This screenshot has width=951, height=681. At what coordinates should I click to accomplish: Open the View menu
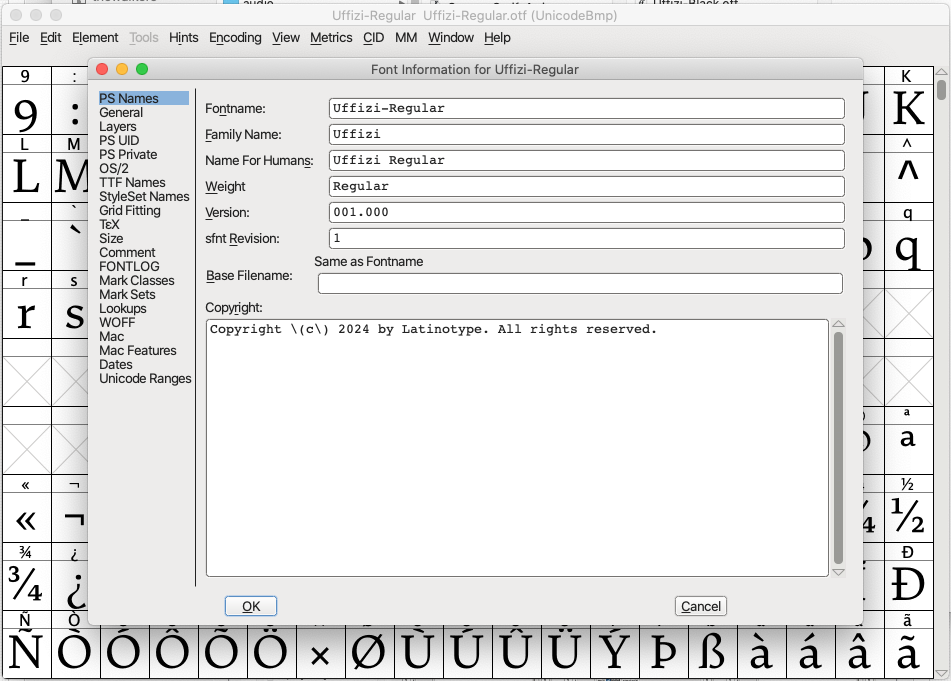tap(286, 38)
